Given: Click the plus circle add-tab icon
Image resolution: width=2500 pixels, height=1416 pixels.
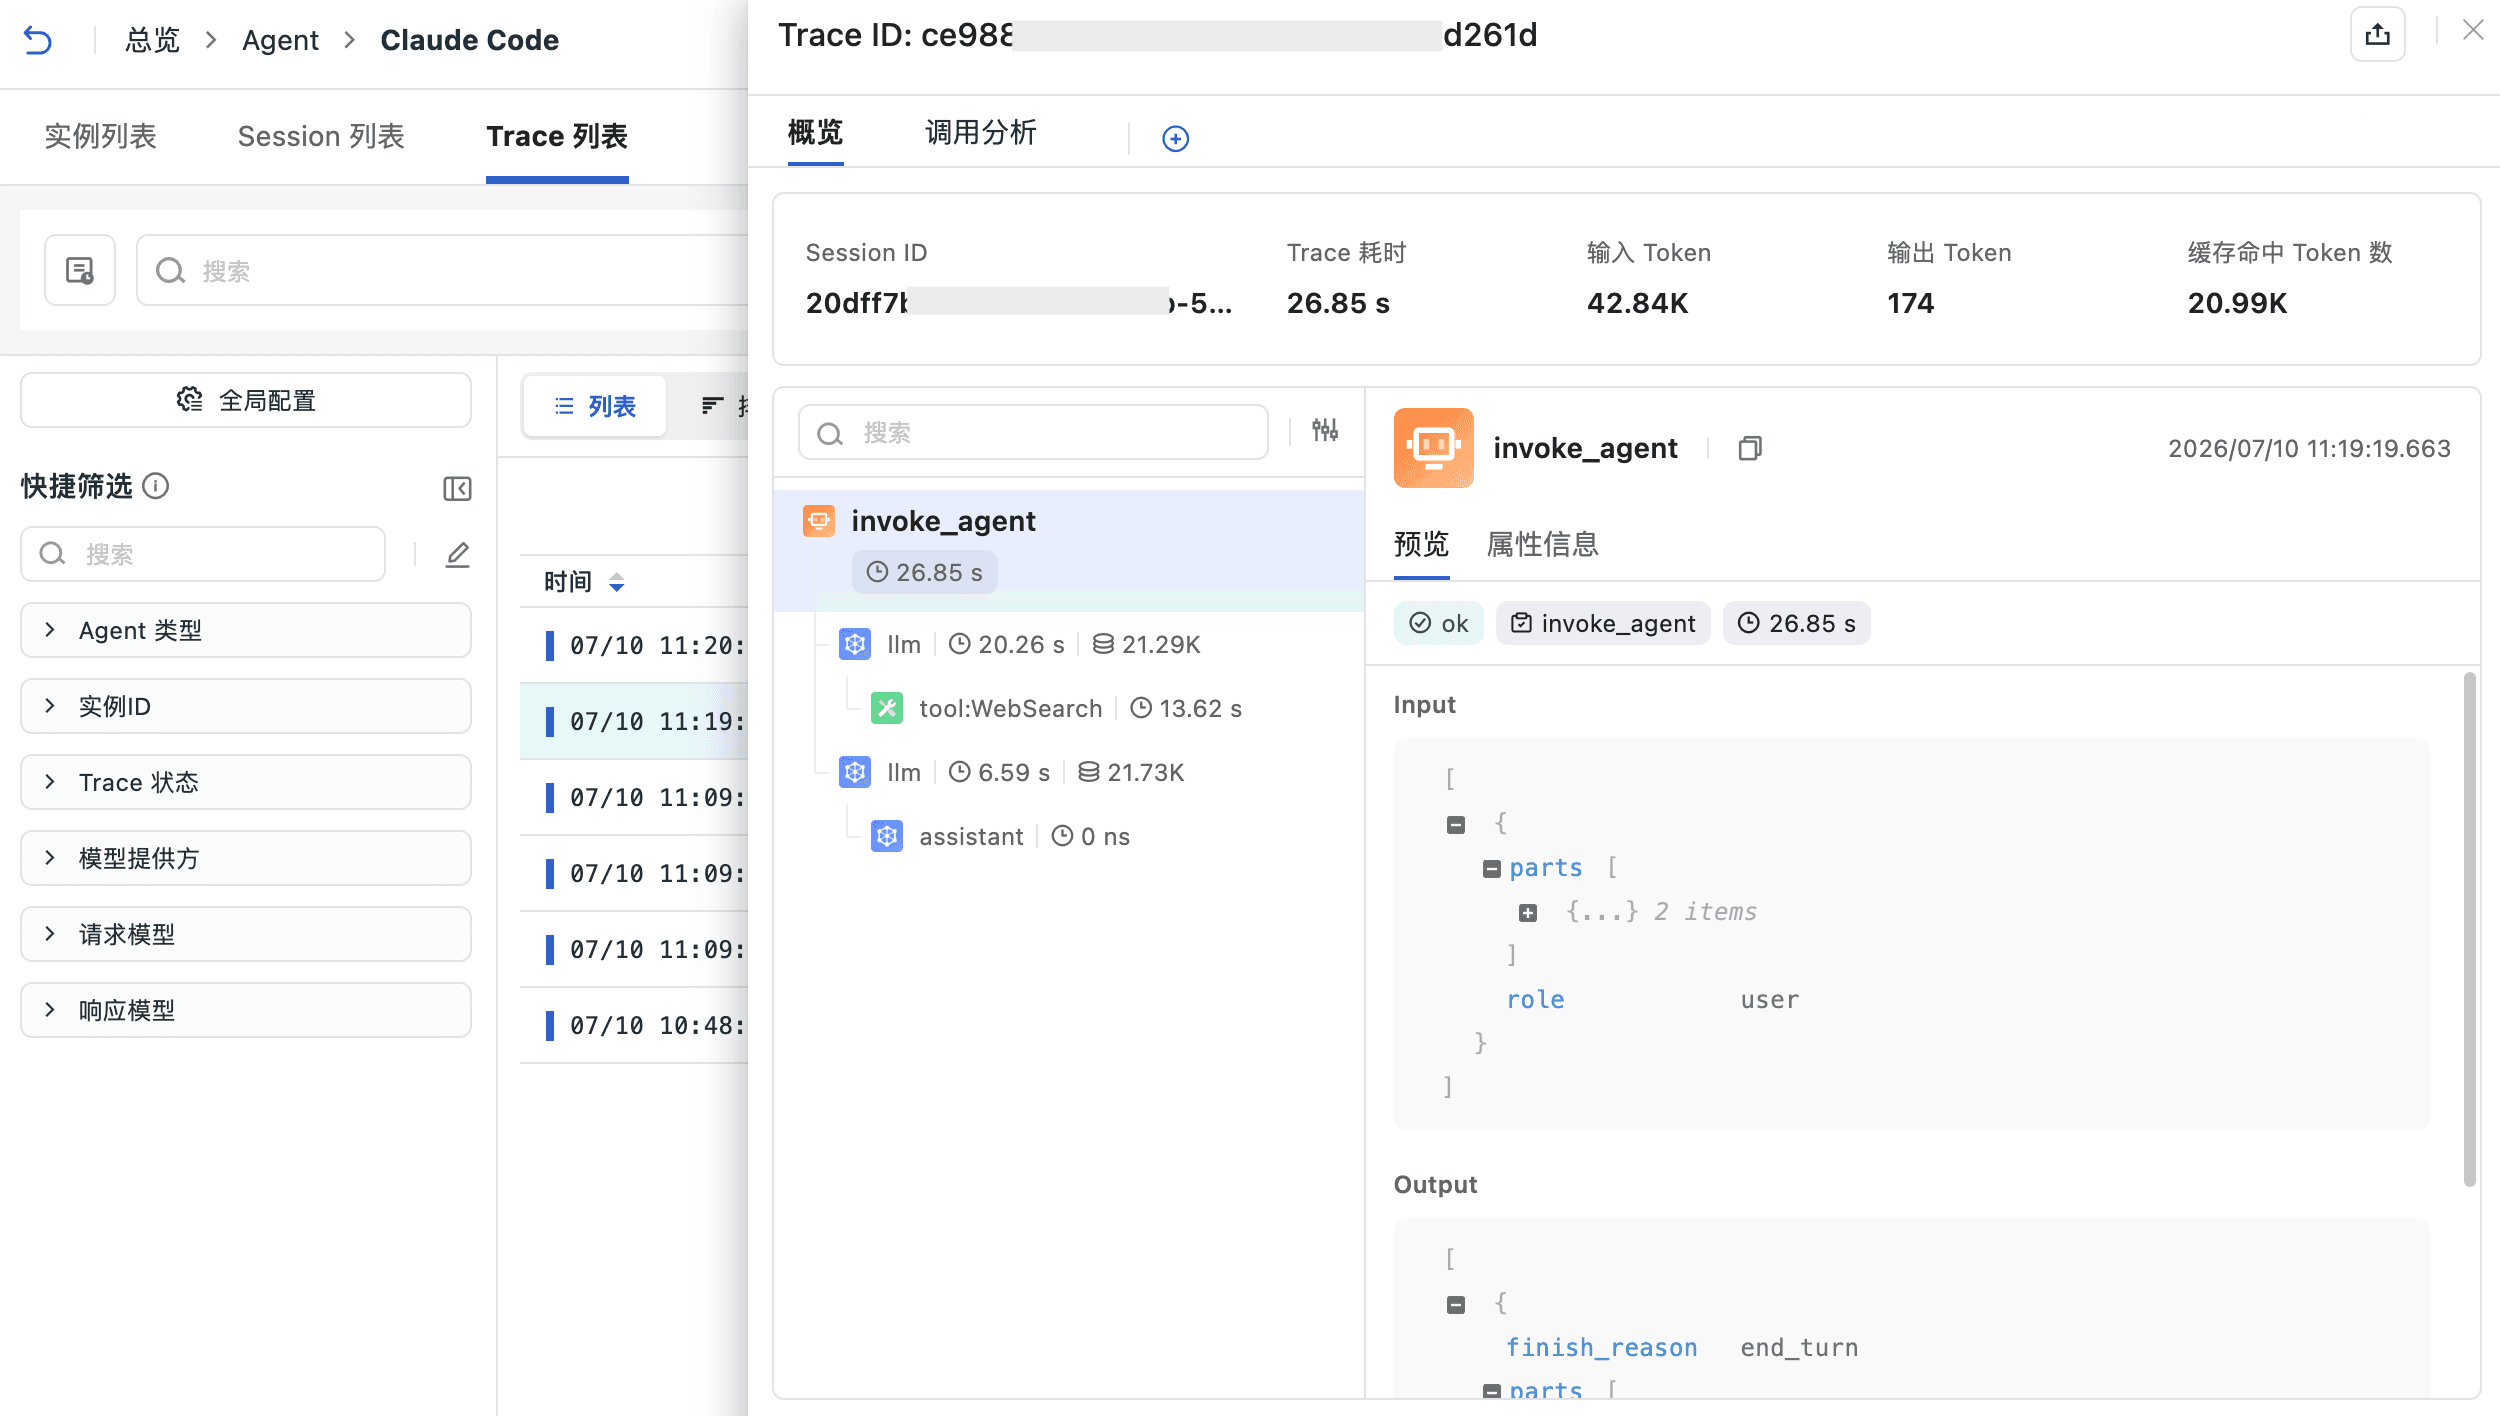Looking at the screenshot, I should pyautogui.click(x=1175, y=138).
